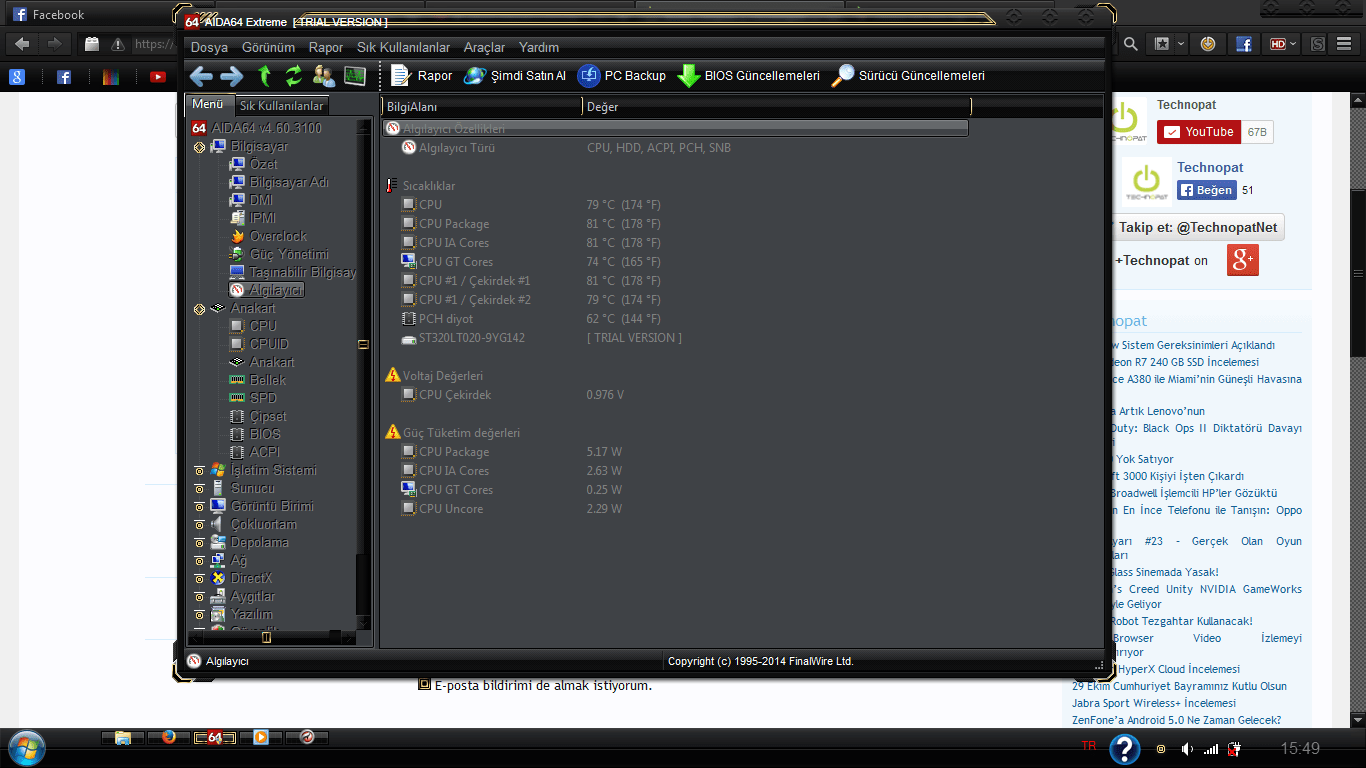This screenshot has height=768, width=1366.
Task: Open the Araçlar menu
Action: tap(484, 47)
